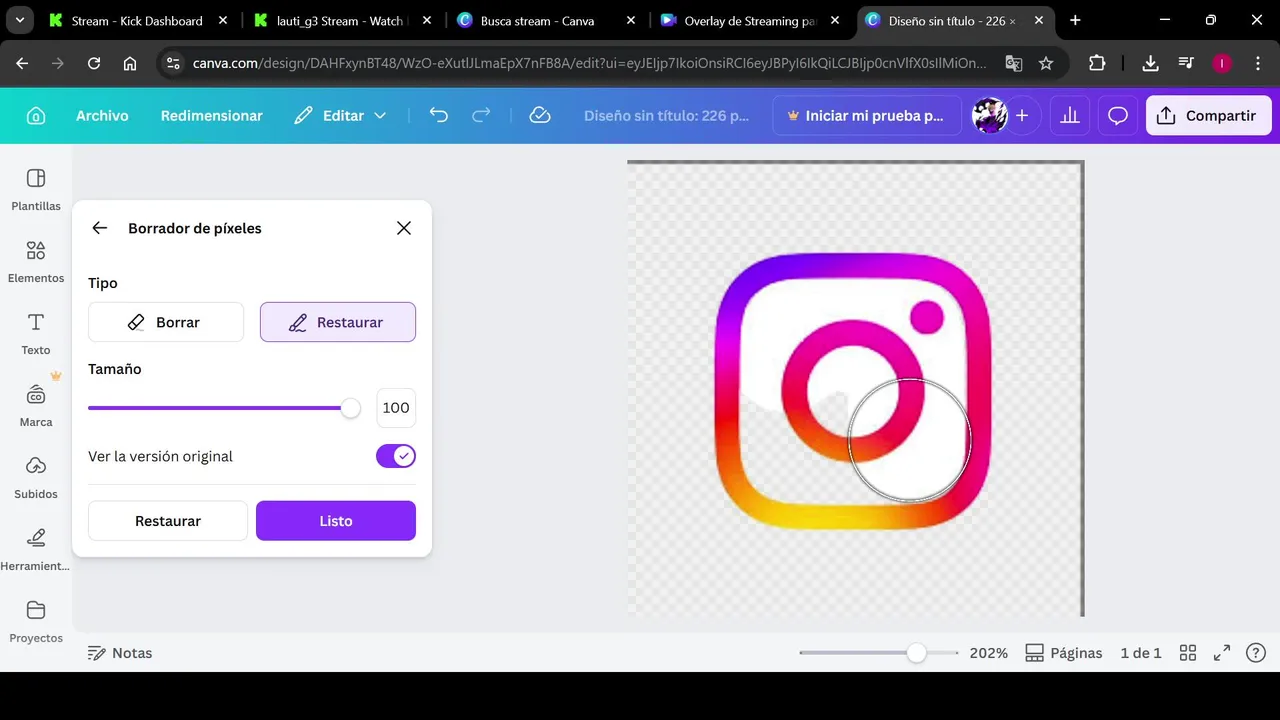Open the Archivo menu
Viewport: 1280px width, 720px height.
(x=102, y=116)
